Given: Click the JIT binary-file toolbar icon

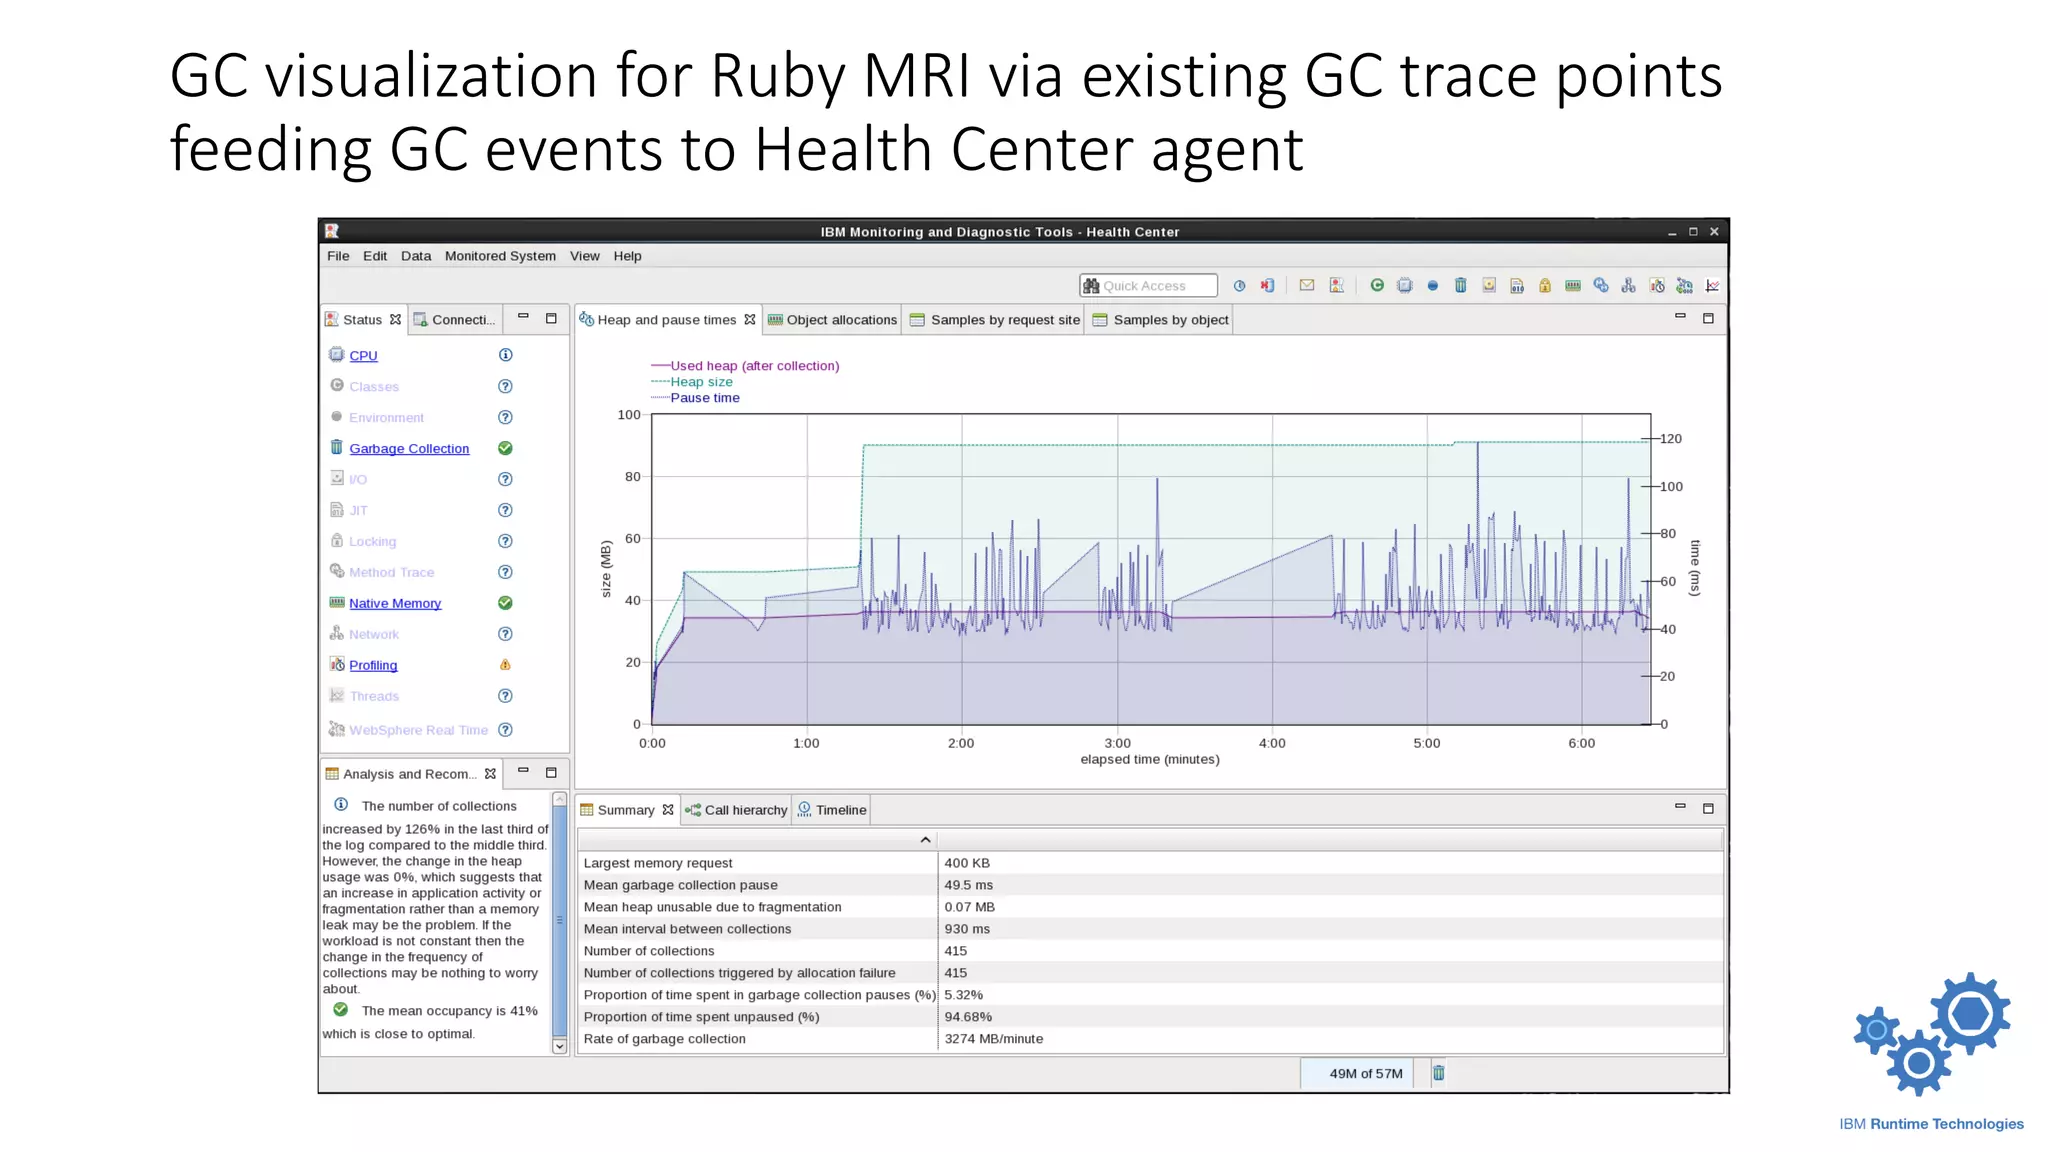Looking at the screenshot, I should point(1517,285).
